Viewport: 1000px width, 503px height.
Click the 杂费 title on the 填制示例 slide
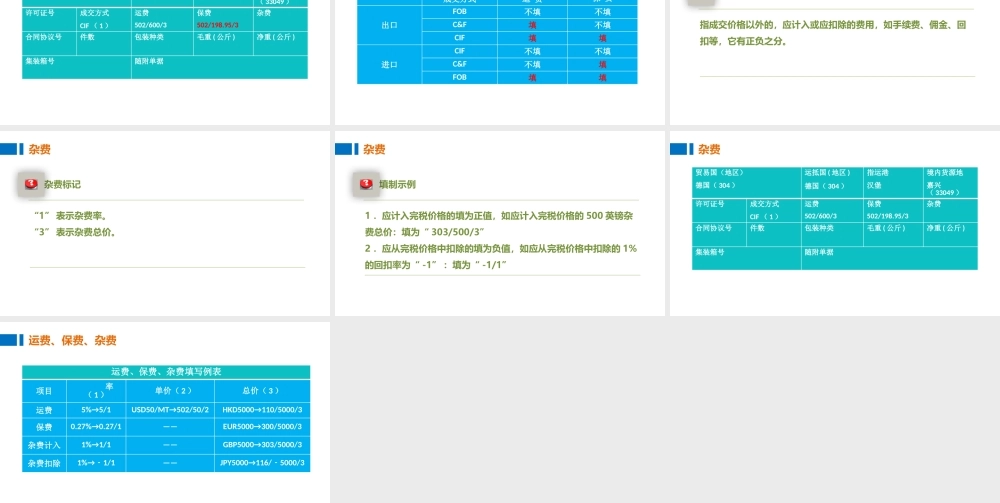coord(374,150)
